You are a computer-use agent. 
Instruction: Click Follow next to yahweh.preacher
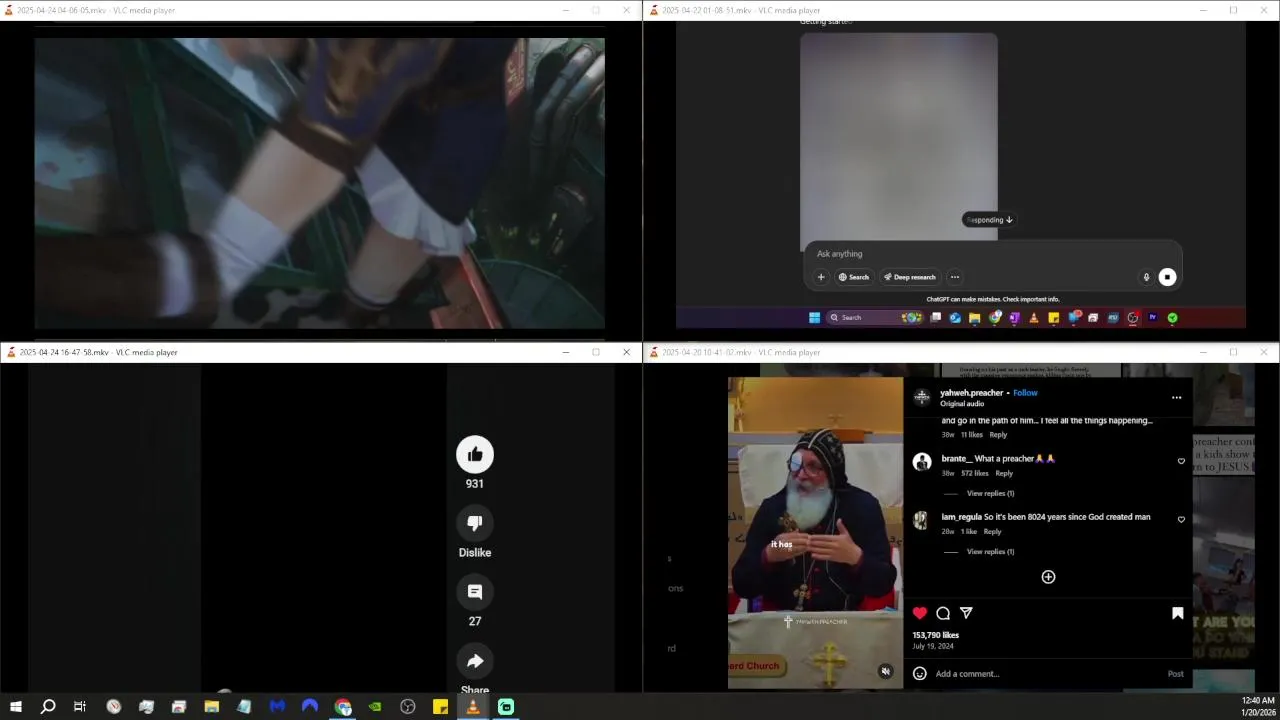coord(1025,393)
